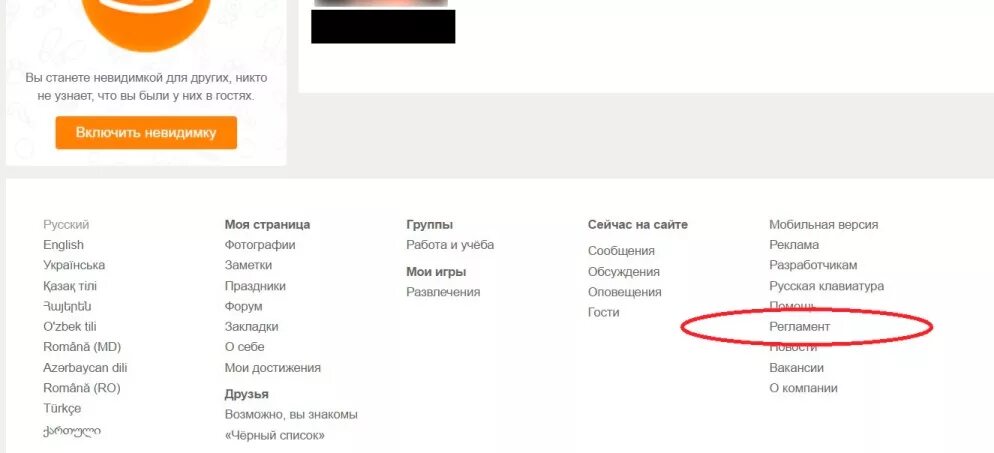
Task: Open the Регламент link
Action: [x=799, y=327]
